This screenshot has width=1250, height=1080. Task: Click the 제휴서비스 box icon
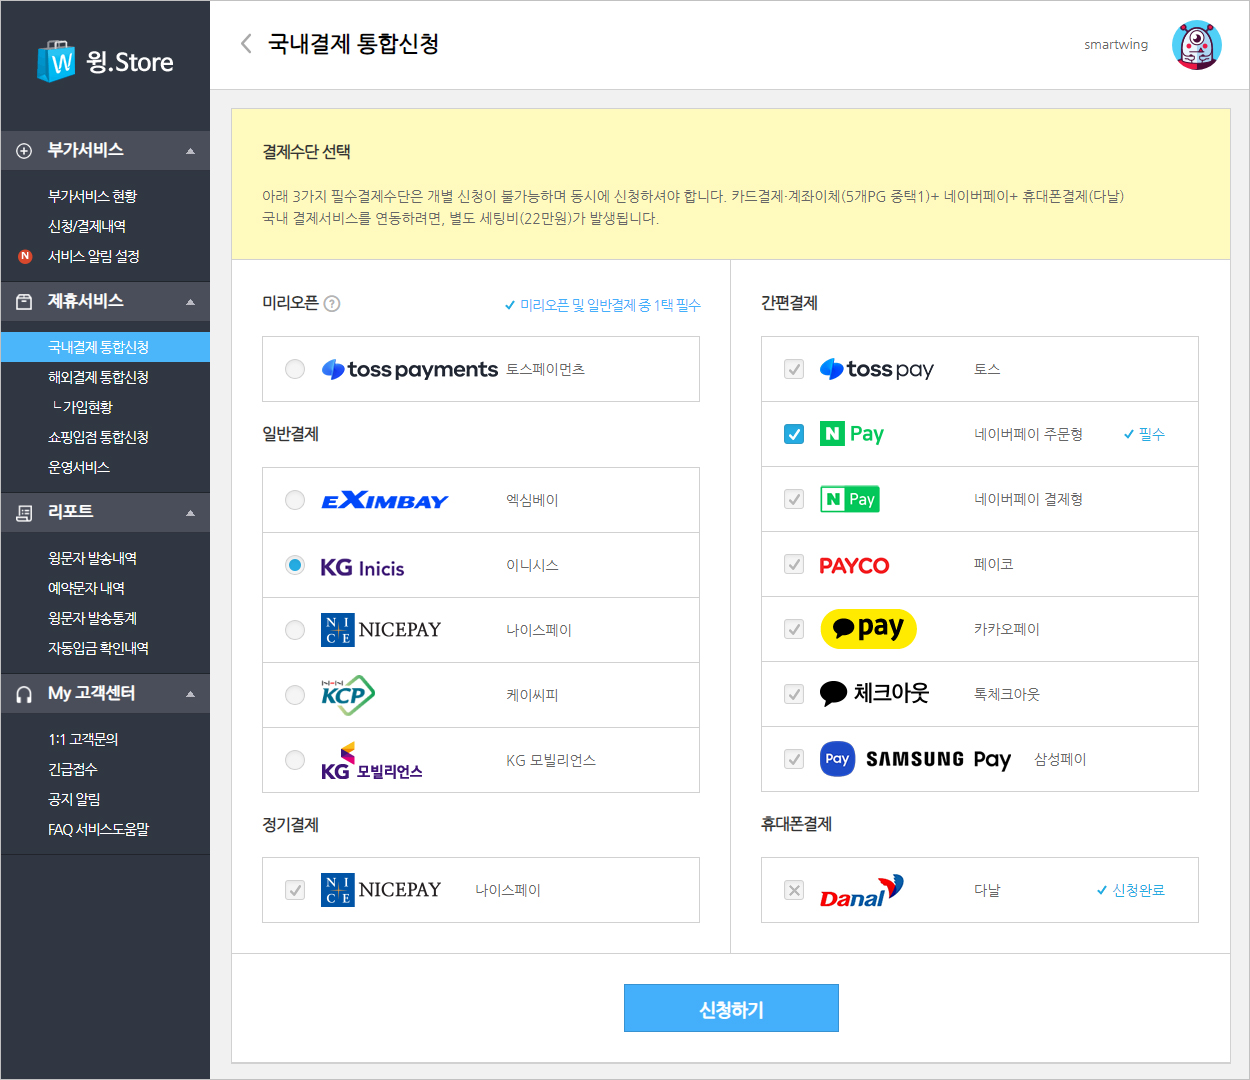24,302
